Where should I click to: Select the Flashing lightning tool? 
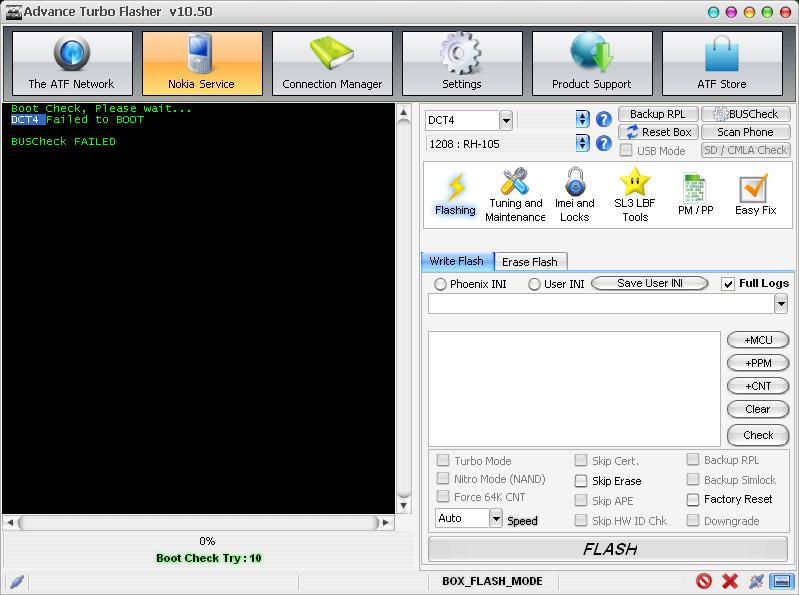(x=455, y=195)
